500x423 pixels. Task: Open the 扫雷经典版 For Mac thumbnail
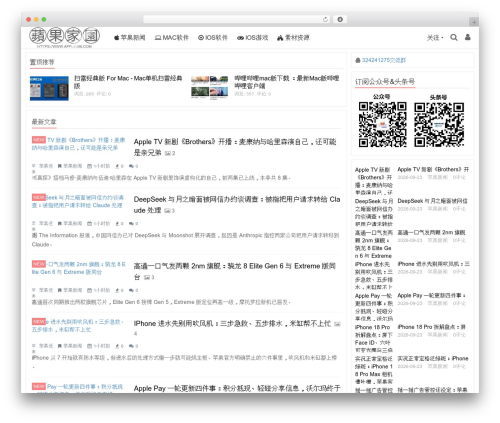coord(49,88)
